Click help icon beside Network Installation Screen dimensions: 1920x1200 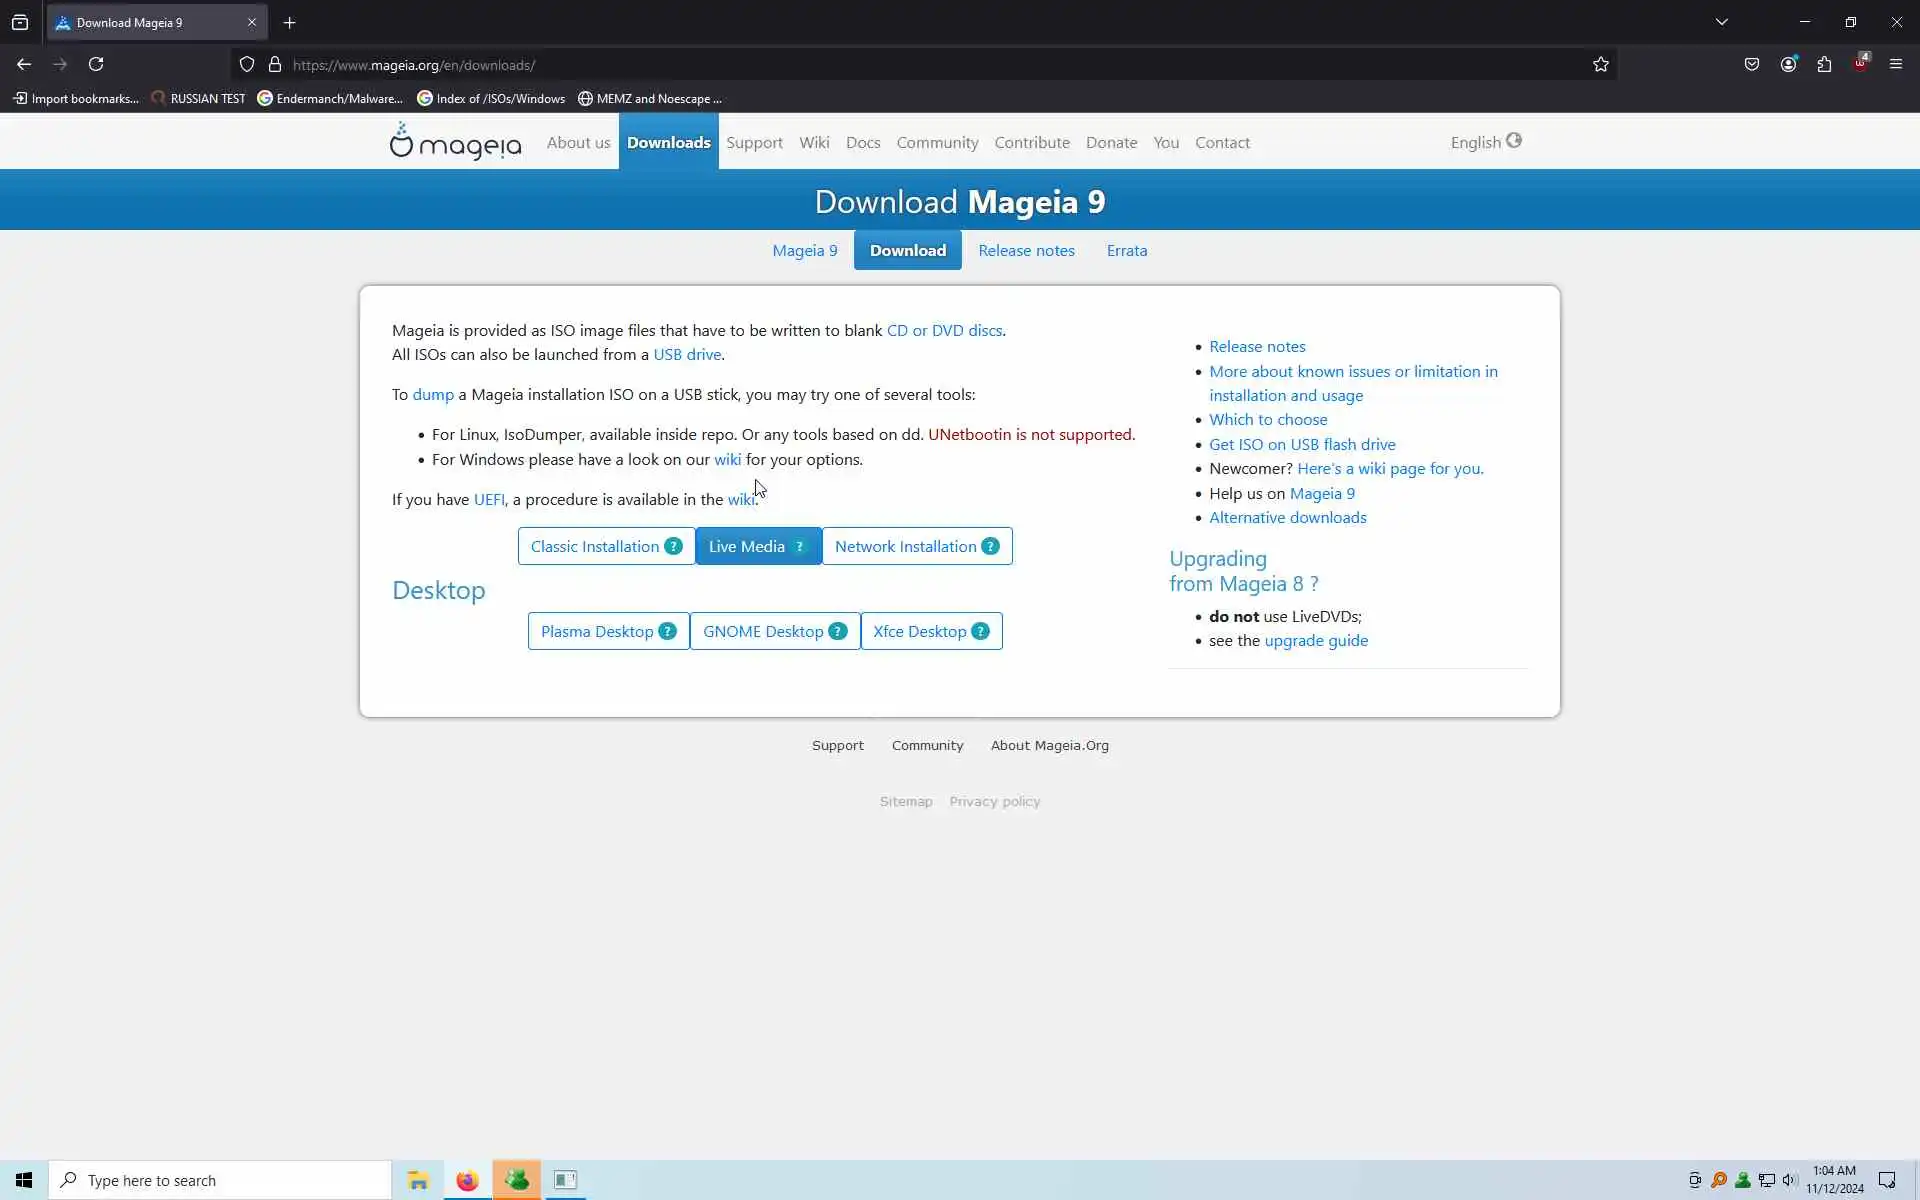pos(990,546)
